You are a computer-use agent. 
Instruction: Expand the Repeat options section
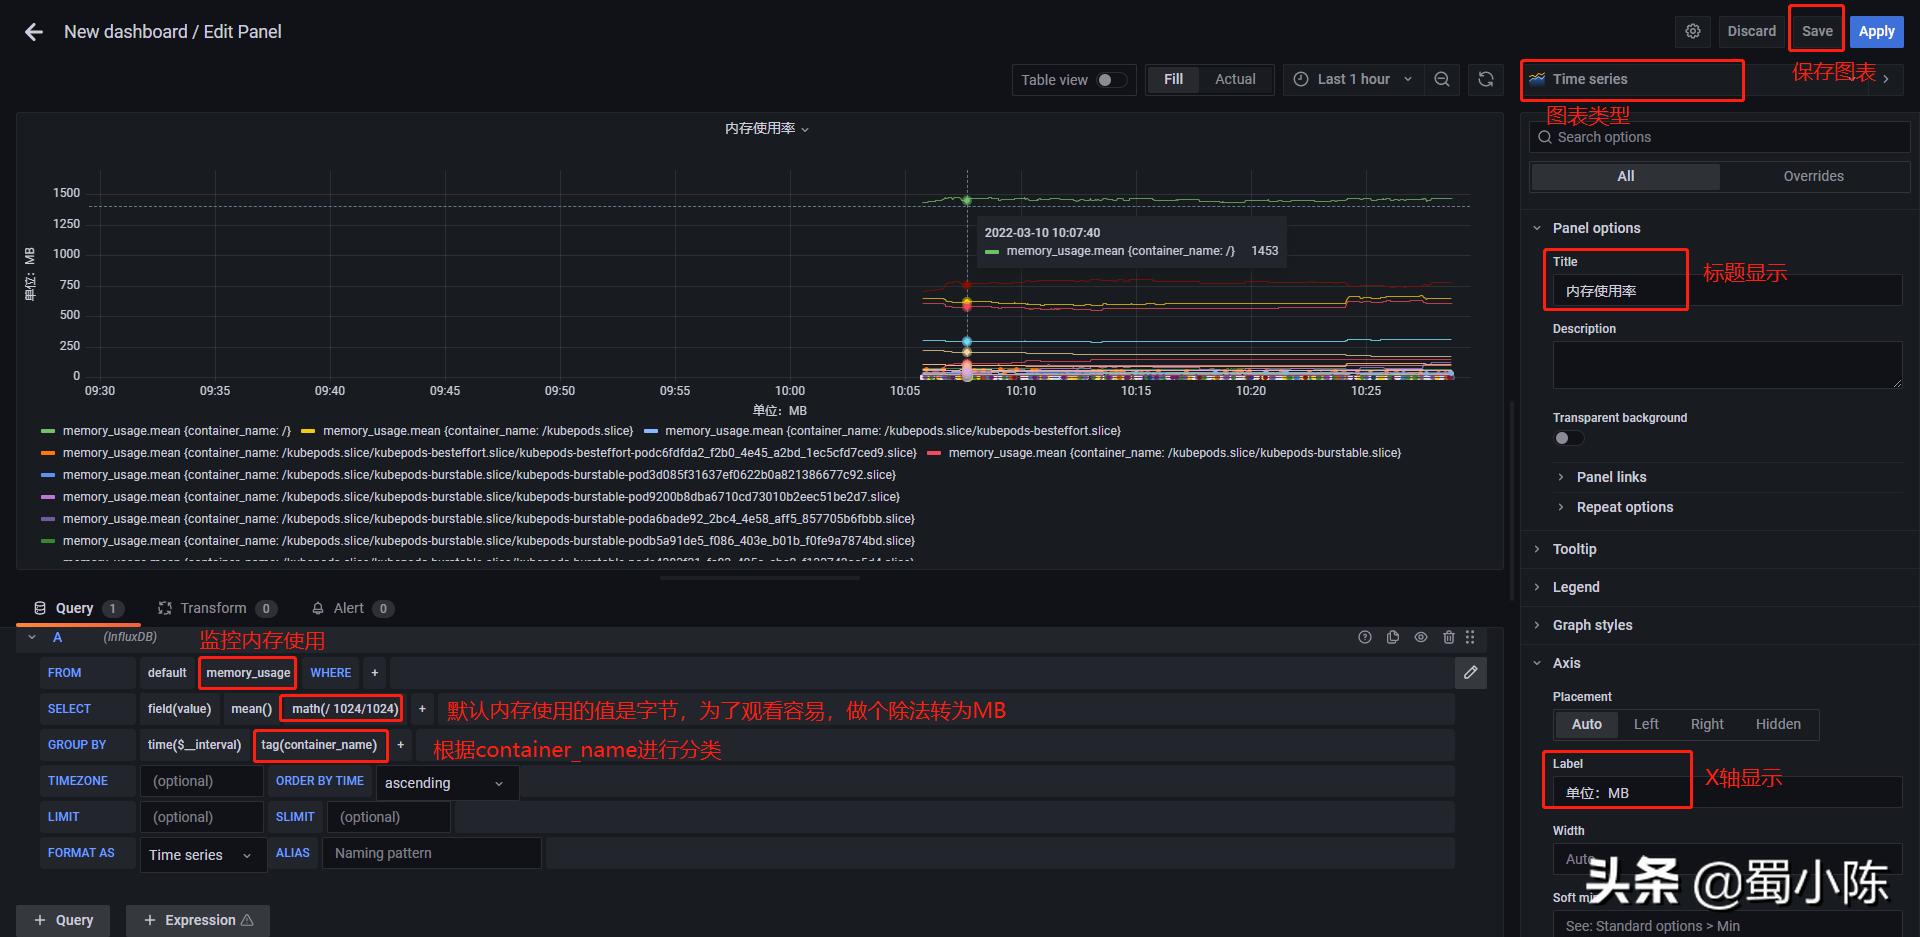(1624, 507)
